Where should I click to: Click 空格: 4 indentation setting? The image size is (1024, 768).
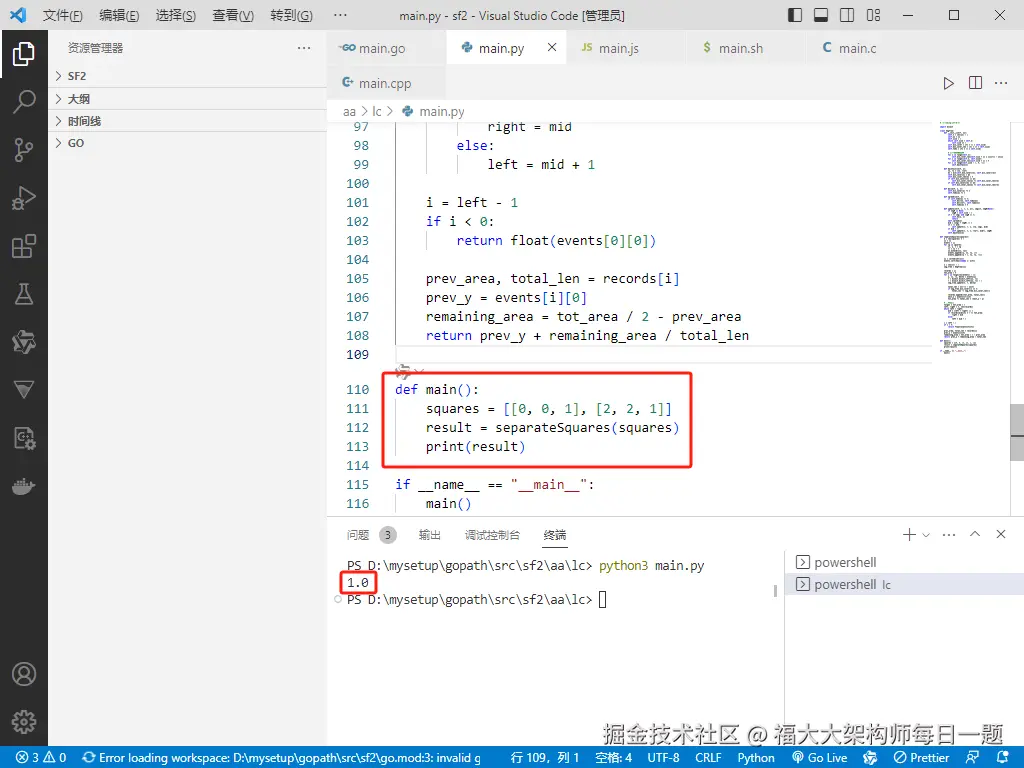pyautogui.click(x=613, y=758)
